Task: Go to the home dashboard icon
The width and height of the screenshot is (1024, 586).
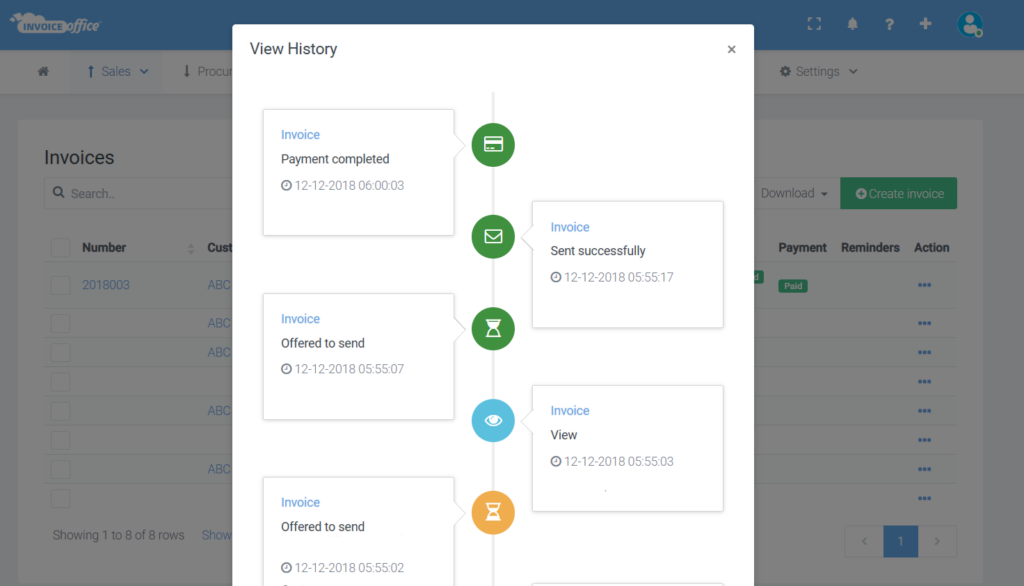Action: click(x=43, y=71)
